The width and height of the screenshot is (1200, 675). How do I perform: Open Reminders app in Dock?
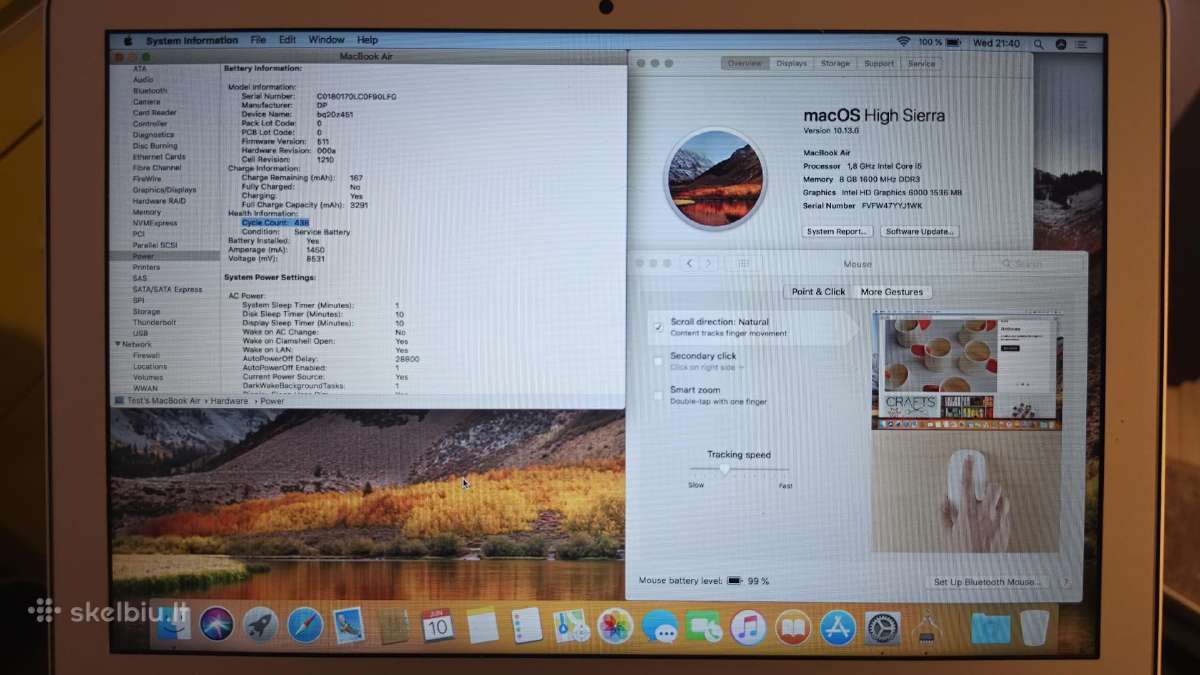point(526,625)
